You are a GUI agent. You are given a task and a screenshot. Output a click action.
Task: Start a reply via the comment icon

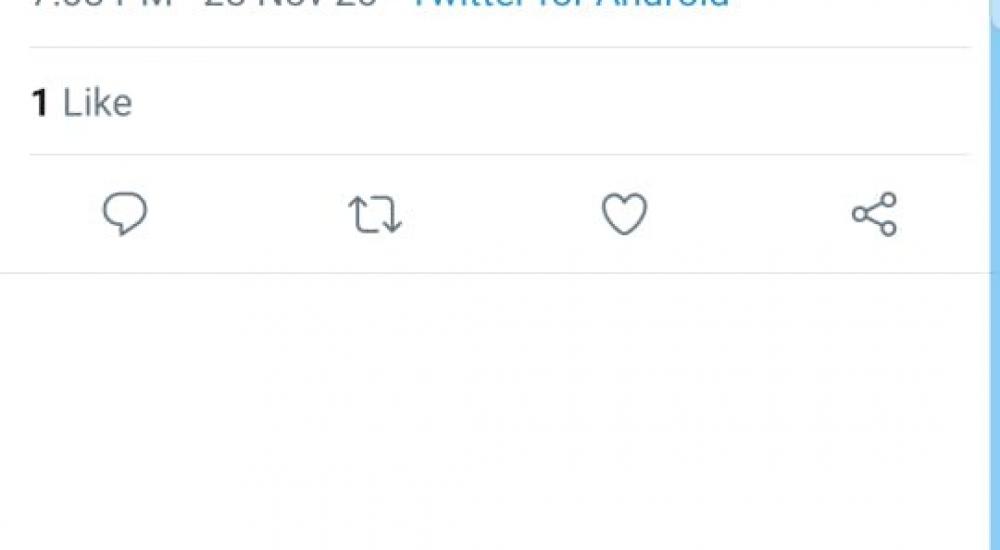(x=126, y=214)
